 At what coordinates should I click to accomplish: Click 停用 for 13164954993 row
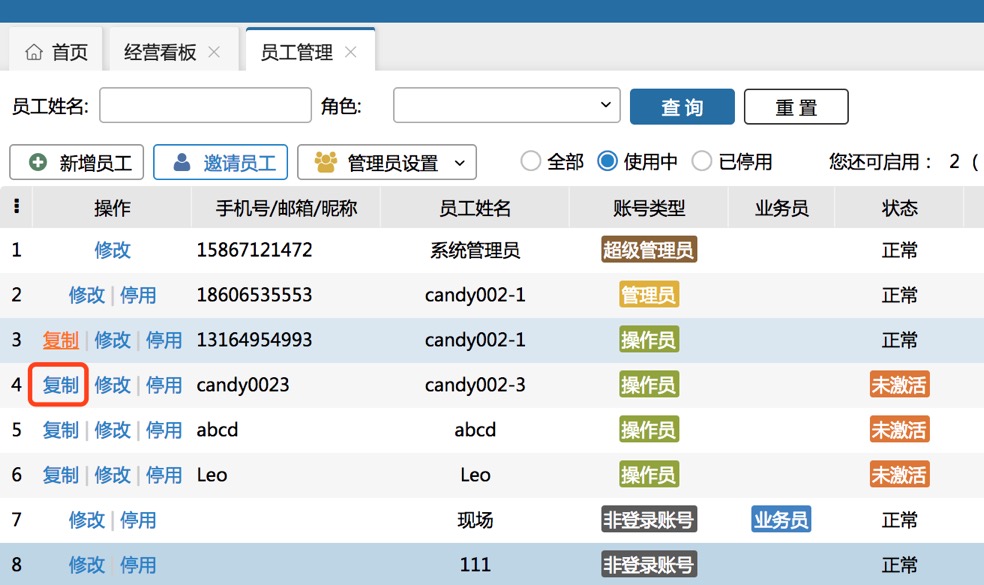click(x=164, y=340)
